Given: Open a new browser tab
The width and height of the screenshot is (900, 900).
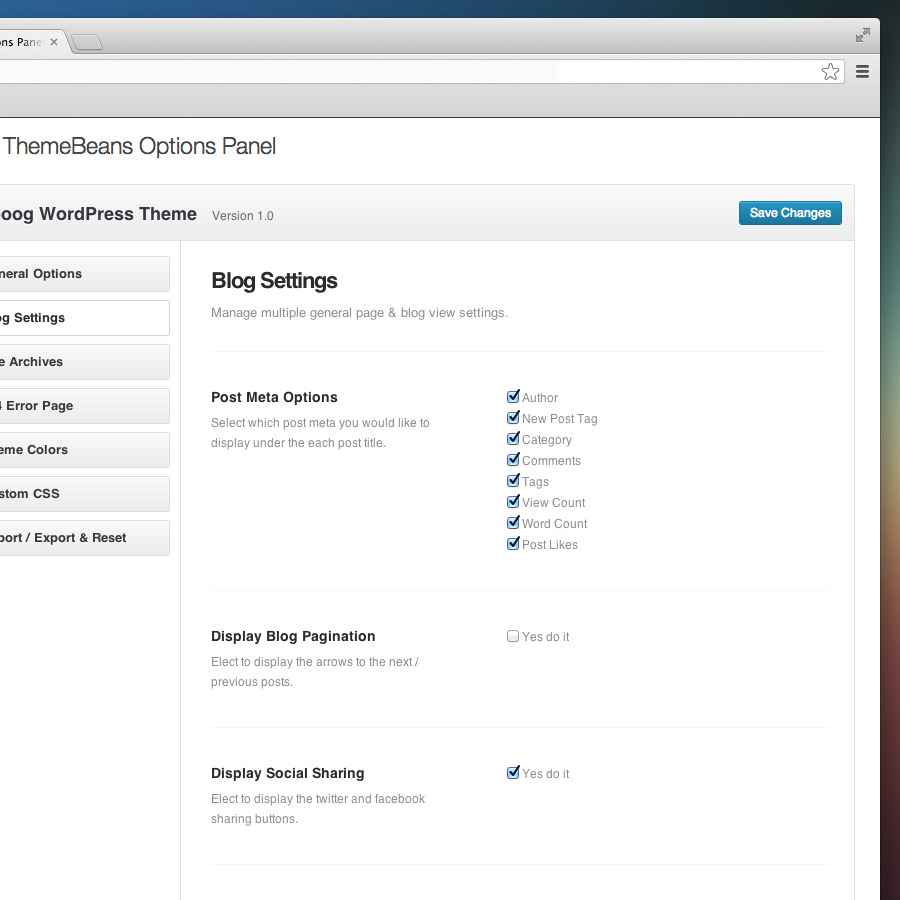Looking at the screenshot, I should [x=87, y=42].
